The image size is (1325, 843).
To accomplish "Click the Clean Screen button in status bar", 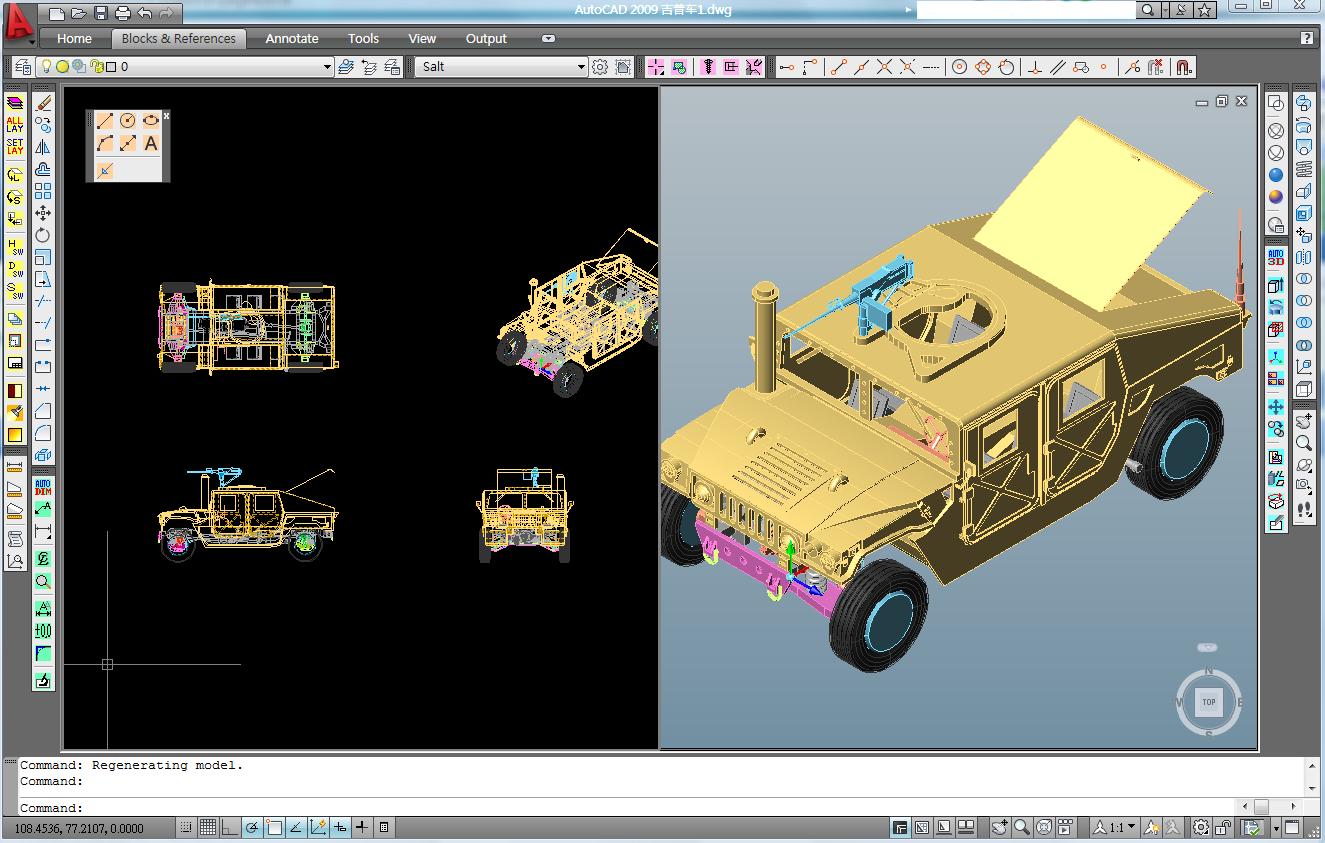I will (1292, 827).
